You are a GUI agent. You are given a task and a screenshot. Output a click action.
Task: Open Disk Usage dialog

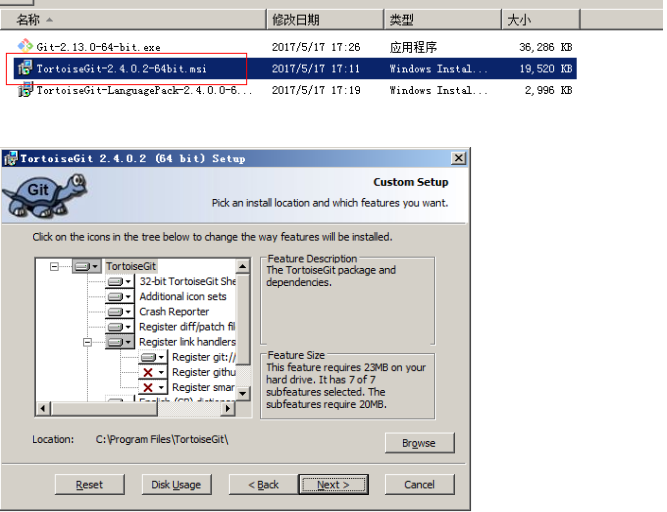pos(177,484)
